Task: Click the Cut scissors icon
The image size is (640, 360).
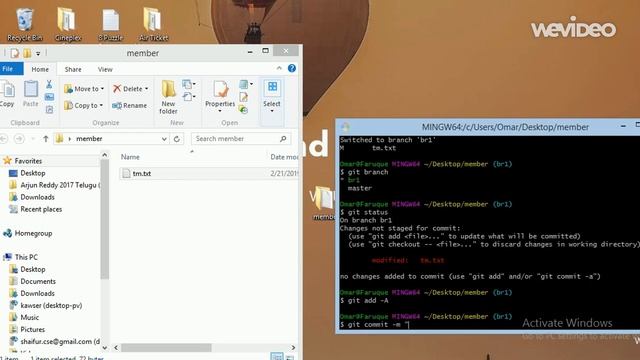Action: coord(49,84)
